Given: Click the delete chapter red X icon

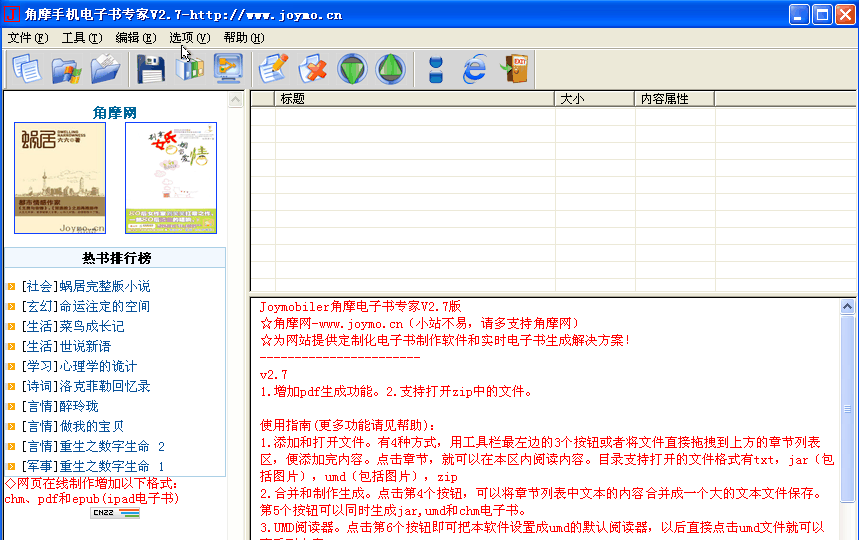Looking at the screenshot, I should (x=313, y=70).
